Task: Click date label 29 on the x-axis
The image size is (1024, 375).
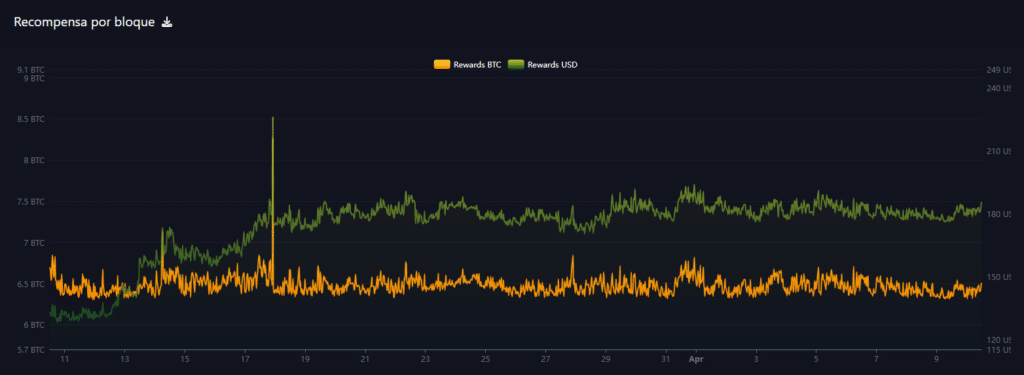Action: pos(606,359)
